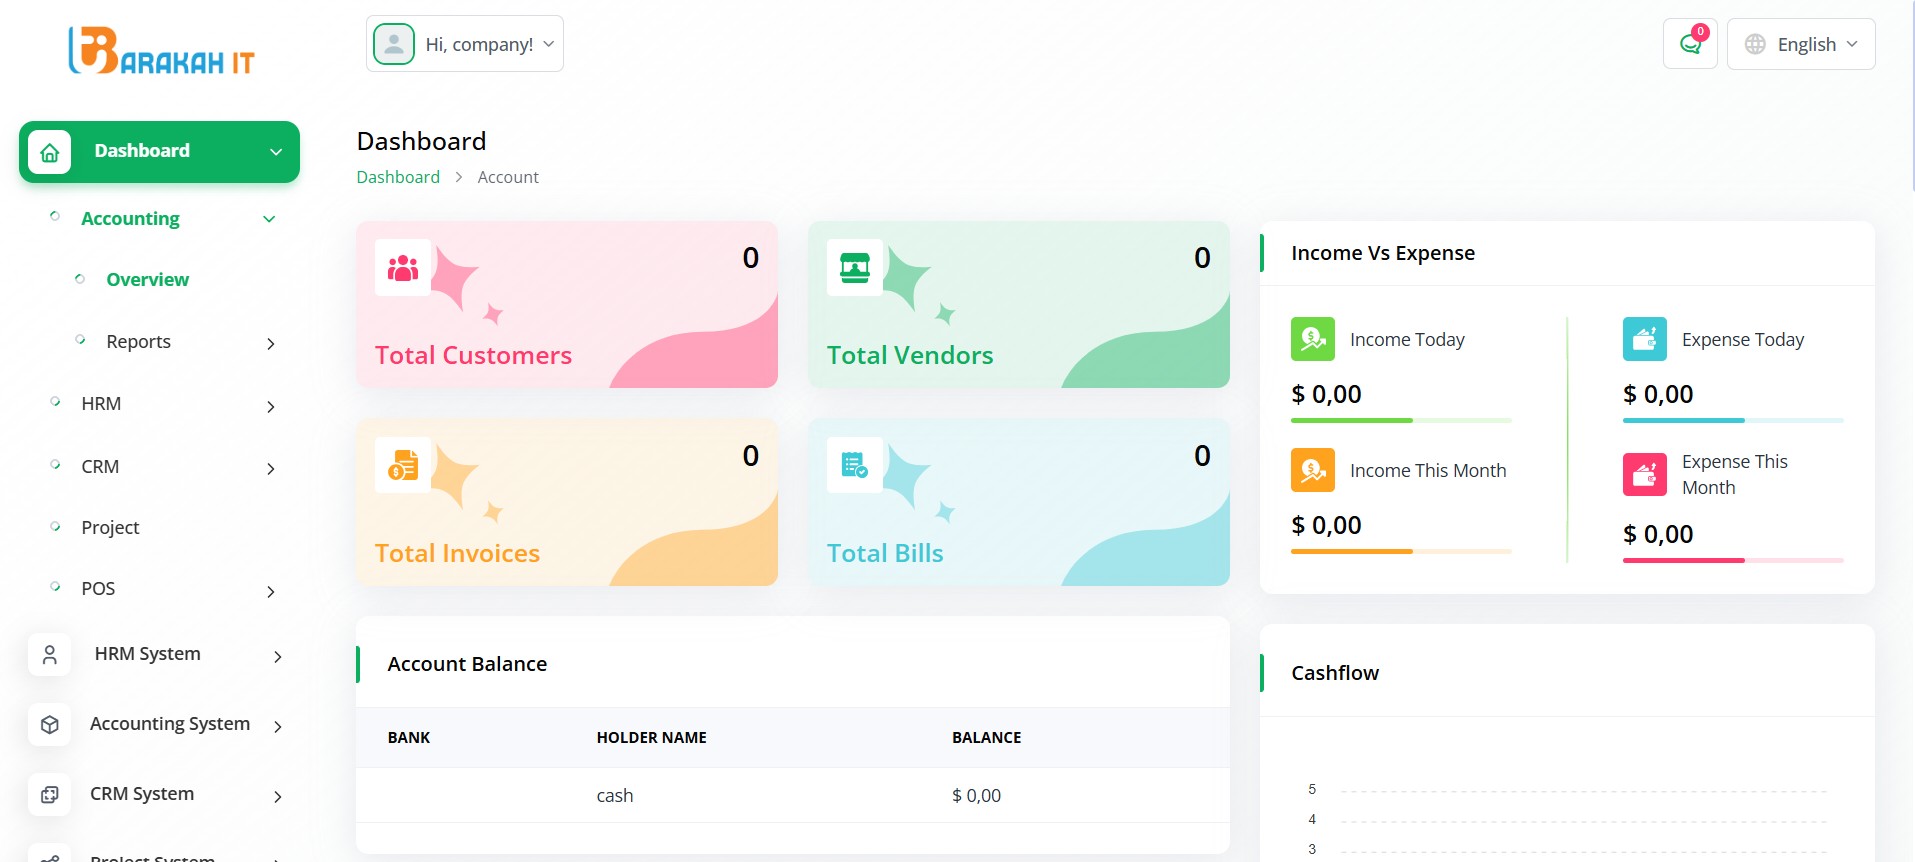Click the Total Bills checklist icon
Viewport: 1915px width, 862px height.
coord(855,465)
